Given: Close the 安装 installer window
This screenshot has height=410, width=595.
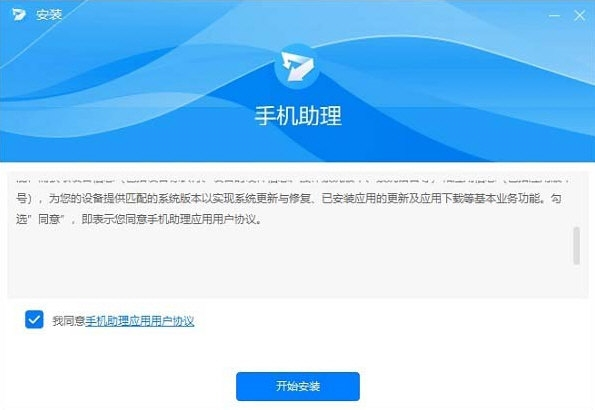Looking at the screenshot, I should coord(579,16).
